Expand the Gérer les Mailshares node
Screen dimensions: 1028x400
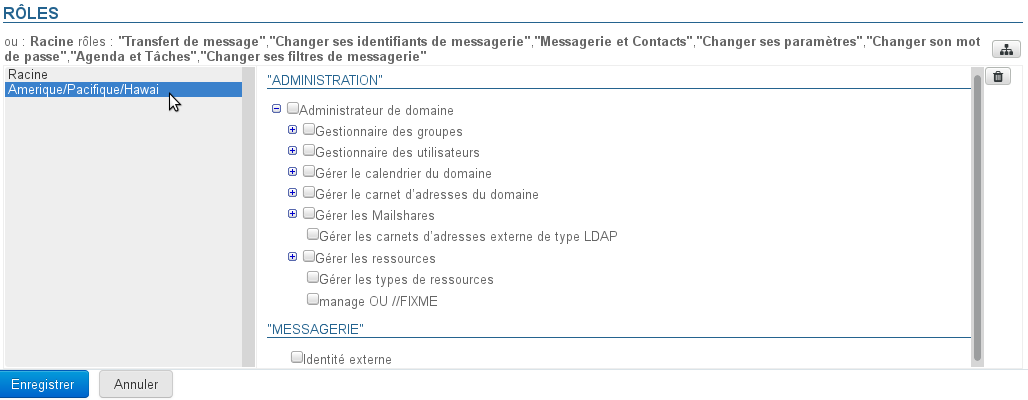click(x=293, y=214)
